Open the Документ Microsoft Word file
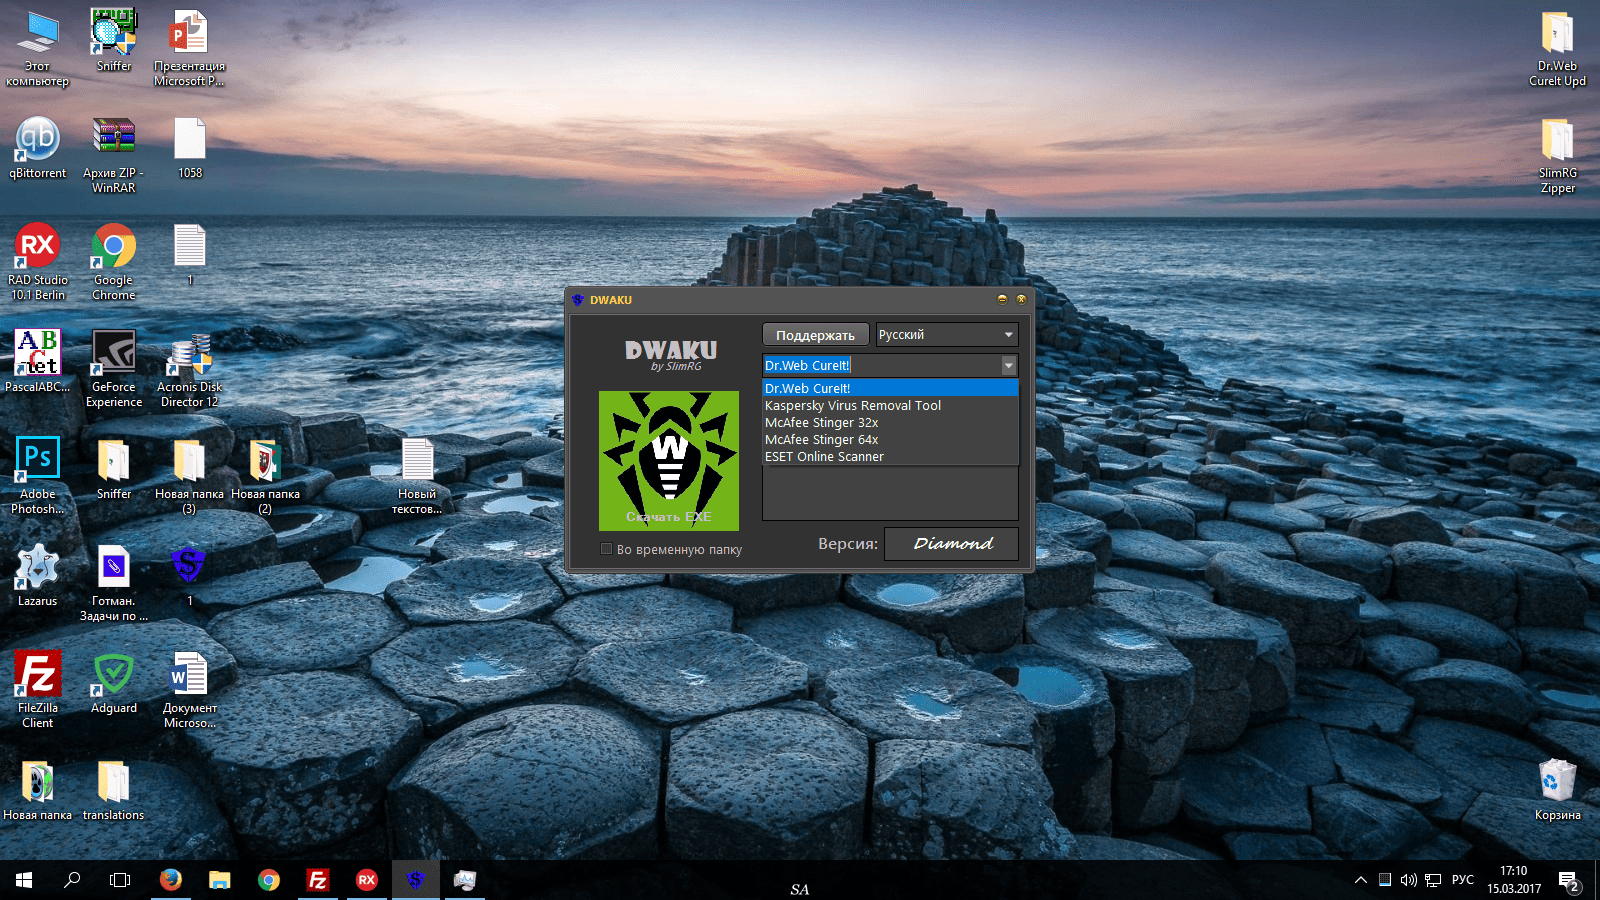This screenshot has width=1600, height=900. click(189, 689)
